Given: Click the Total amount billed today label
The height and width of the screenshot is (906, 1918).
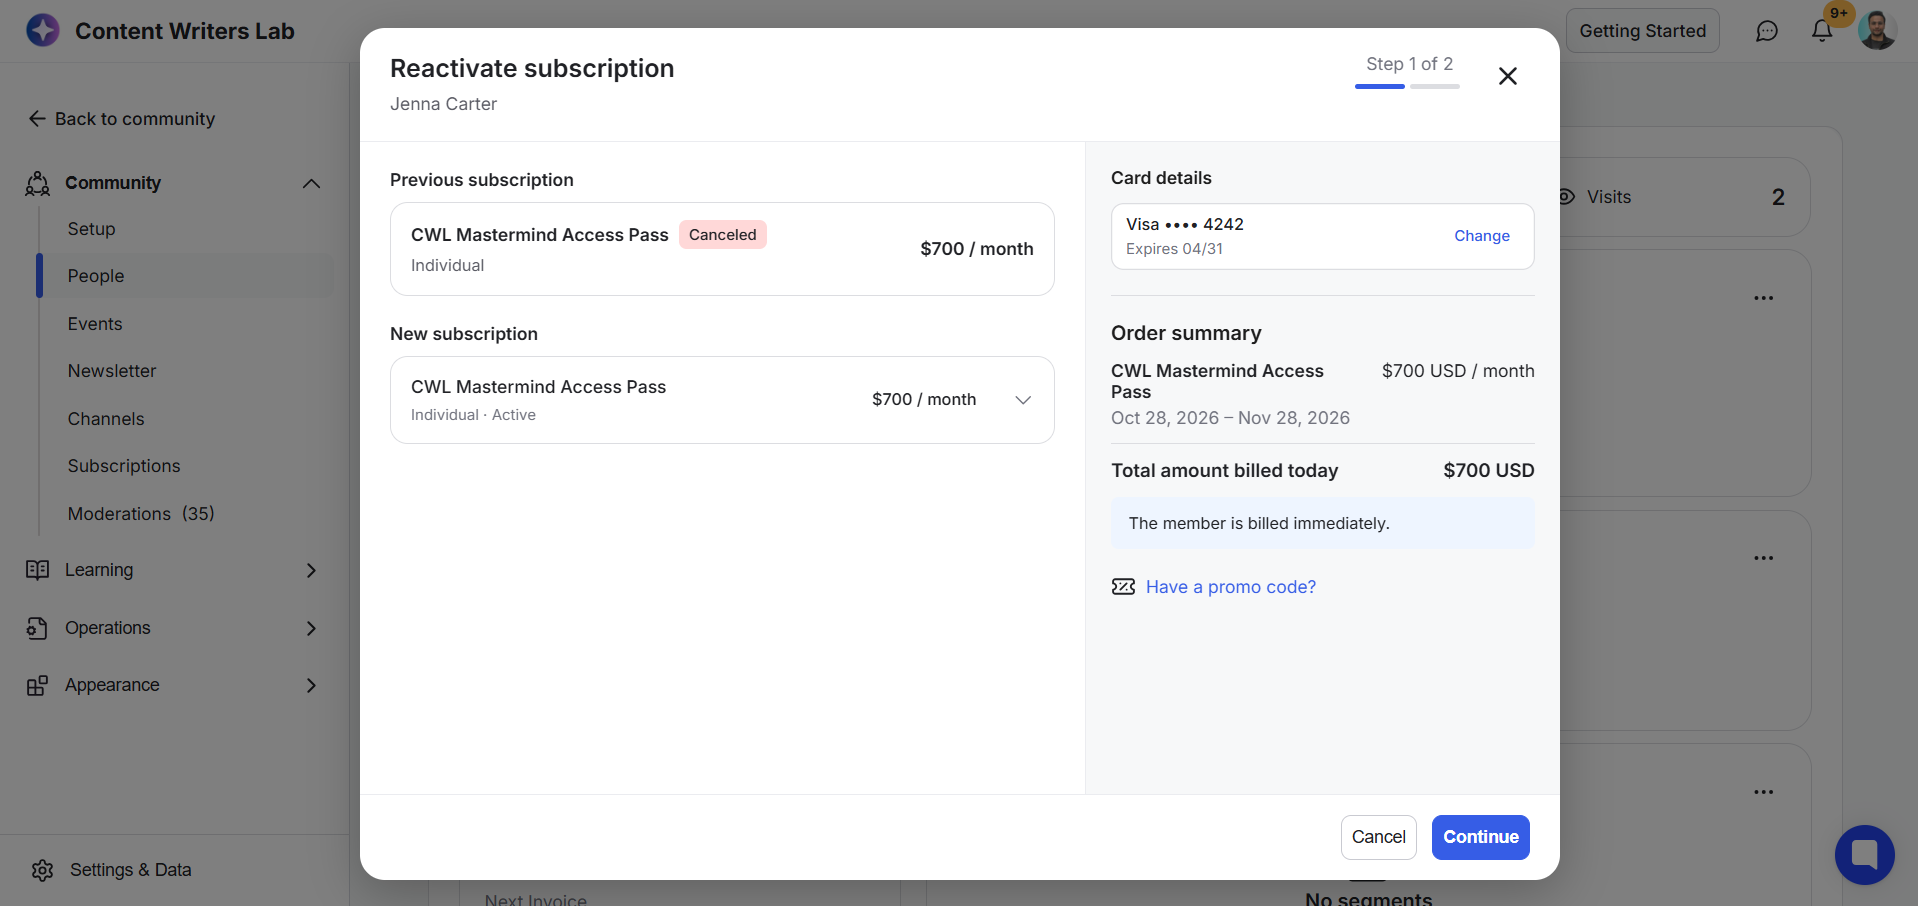Looking at the screenshot, I should click(1224, 471).
